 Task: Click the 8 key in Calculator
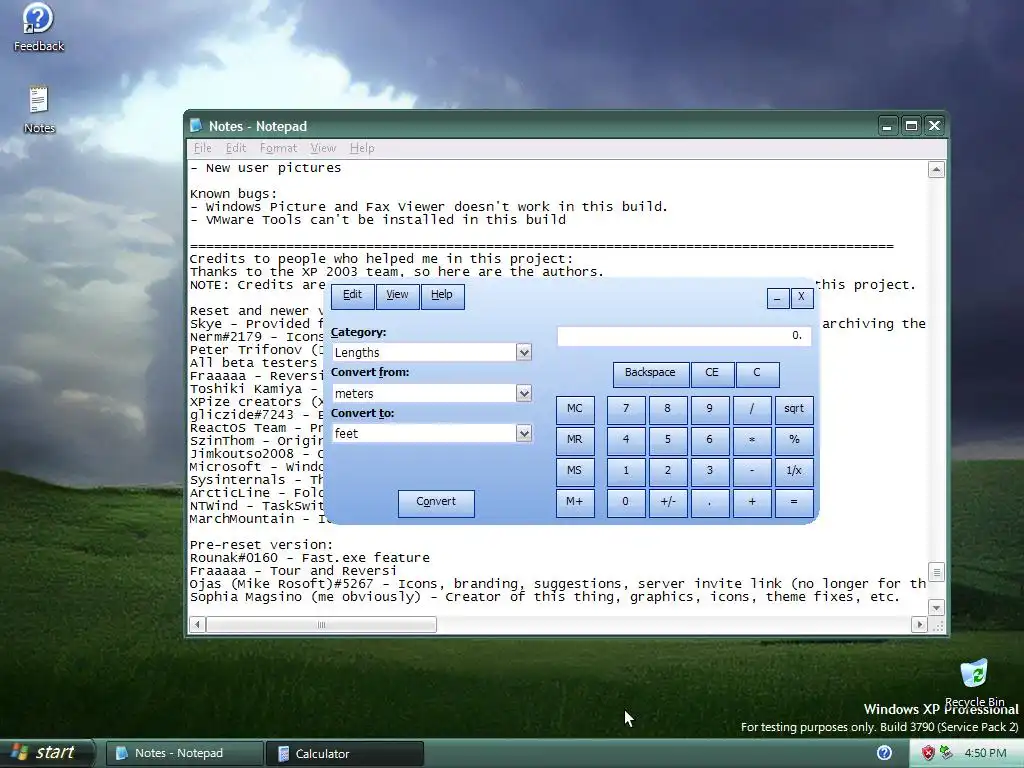click(668, 410)
